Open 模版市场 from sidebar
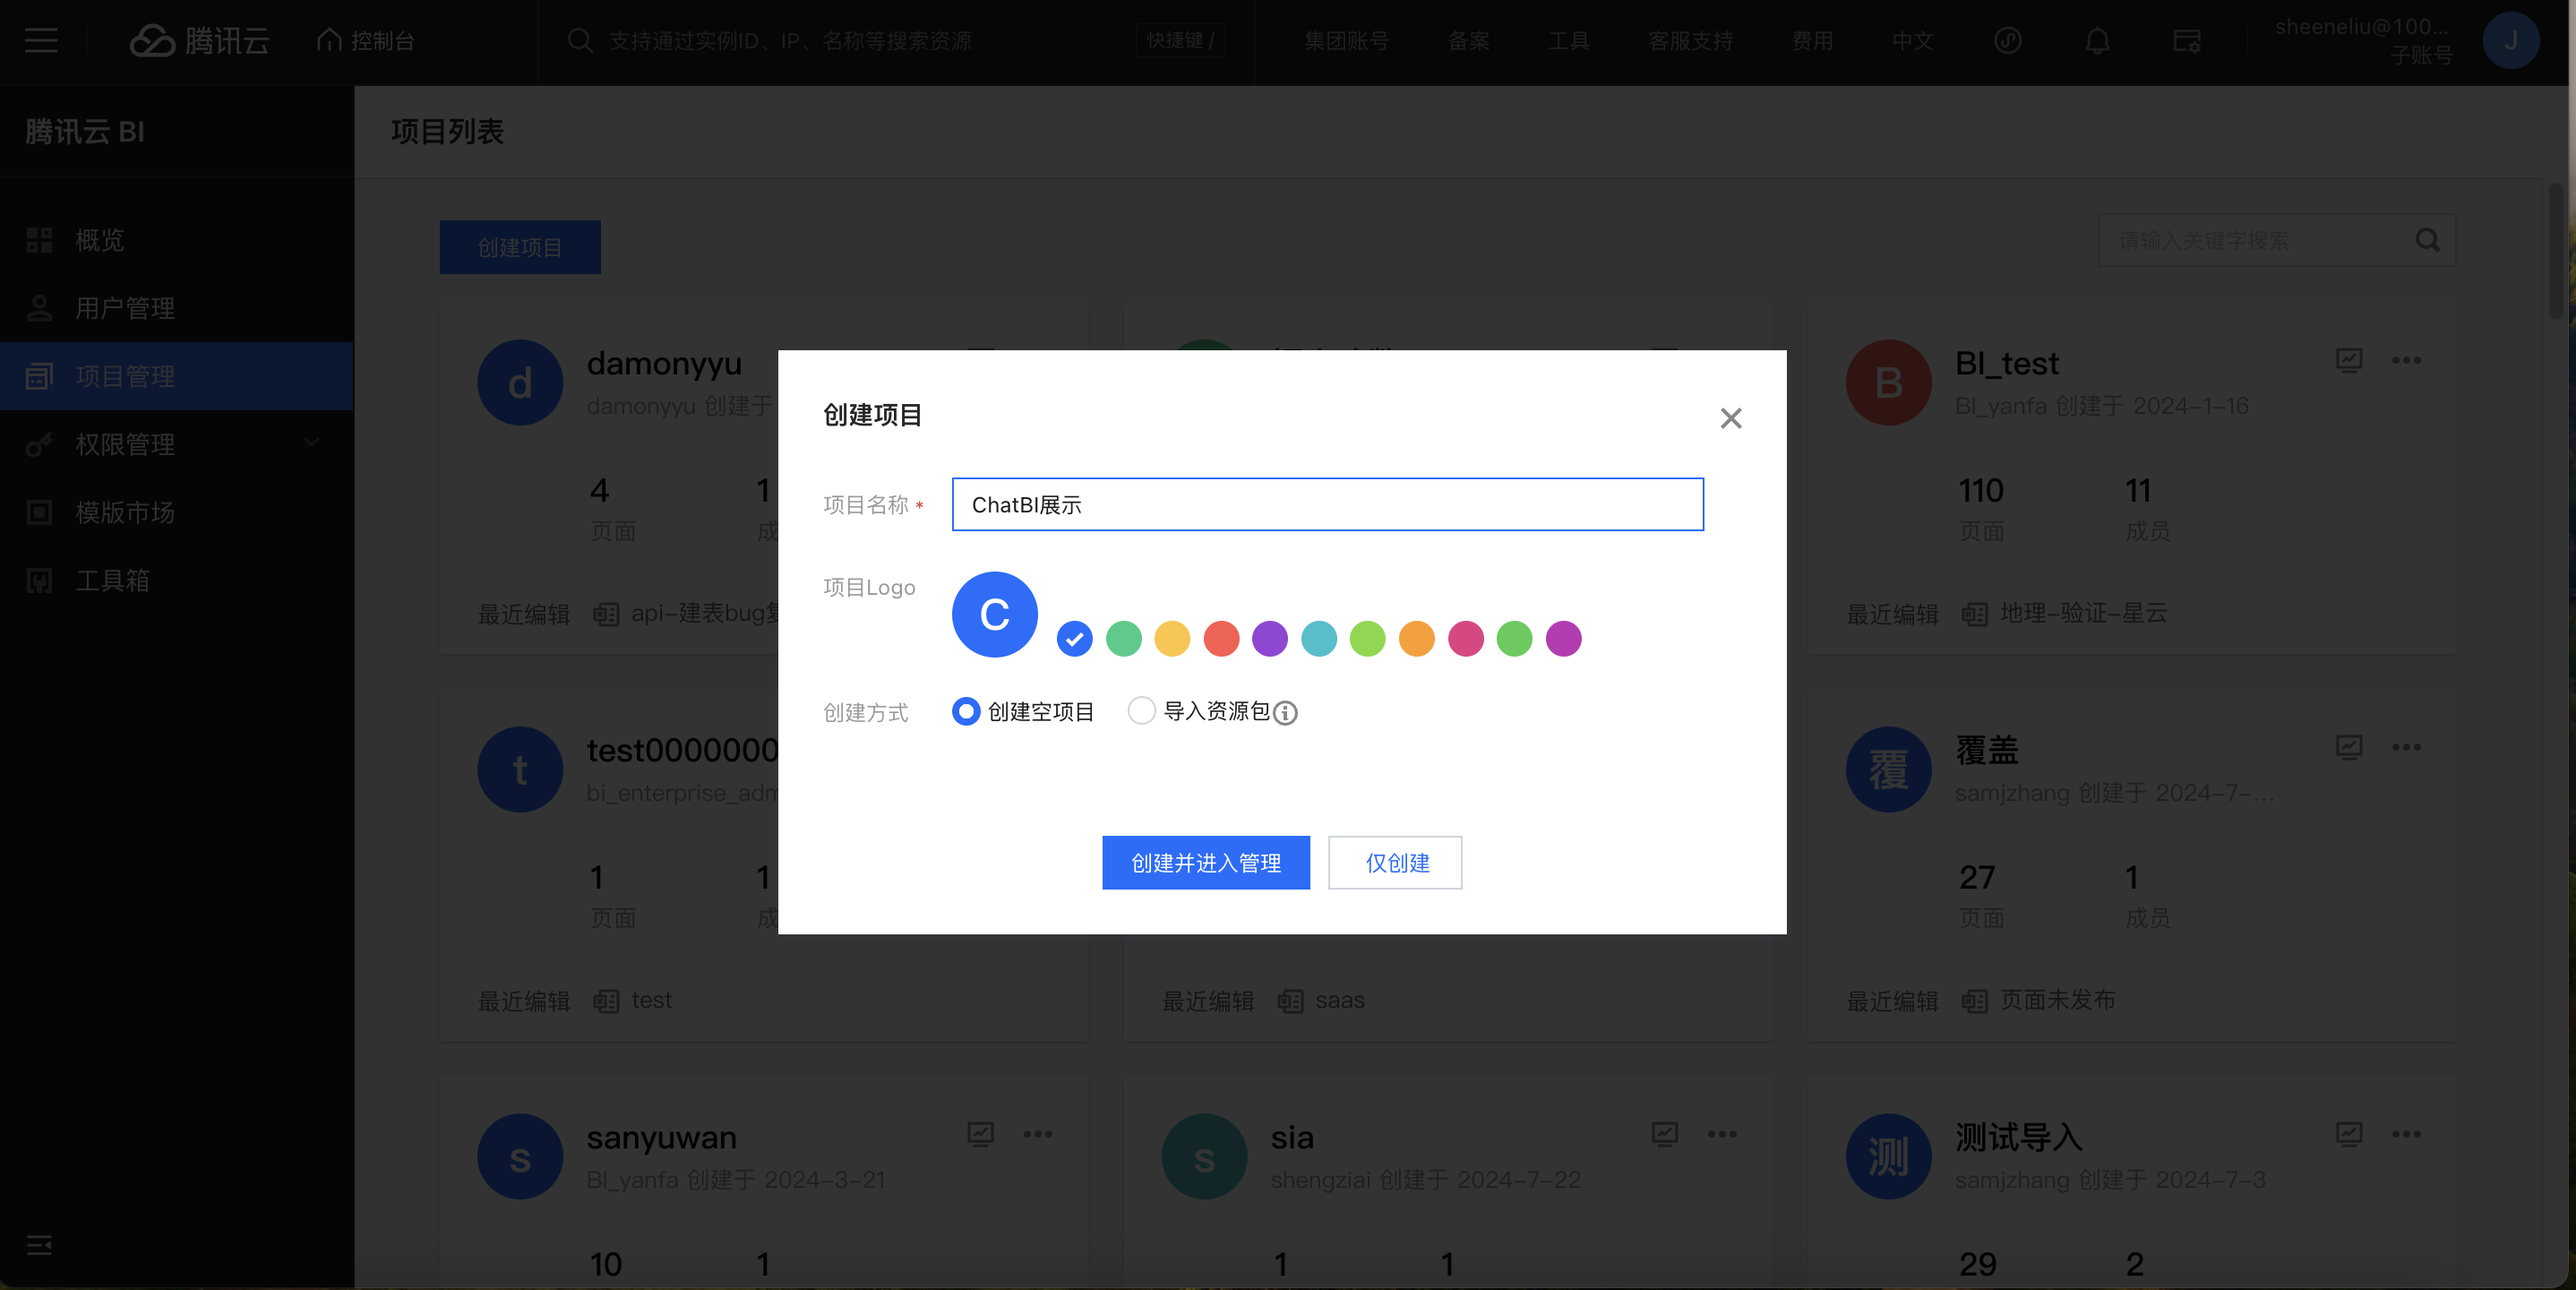2576x1290 pixels. [125, 512]
